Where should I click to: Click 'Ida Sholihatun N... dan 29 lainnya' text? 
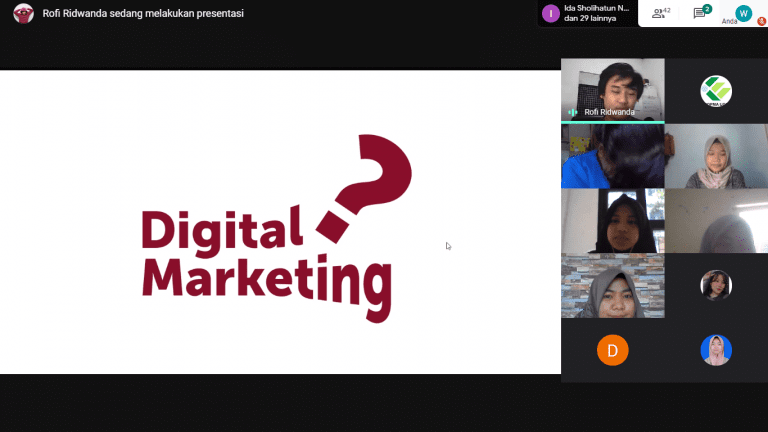(x=597, y=13)
